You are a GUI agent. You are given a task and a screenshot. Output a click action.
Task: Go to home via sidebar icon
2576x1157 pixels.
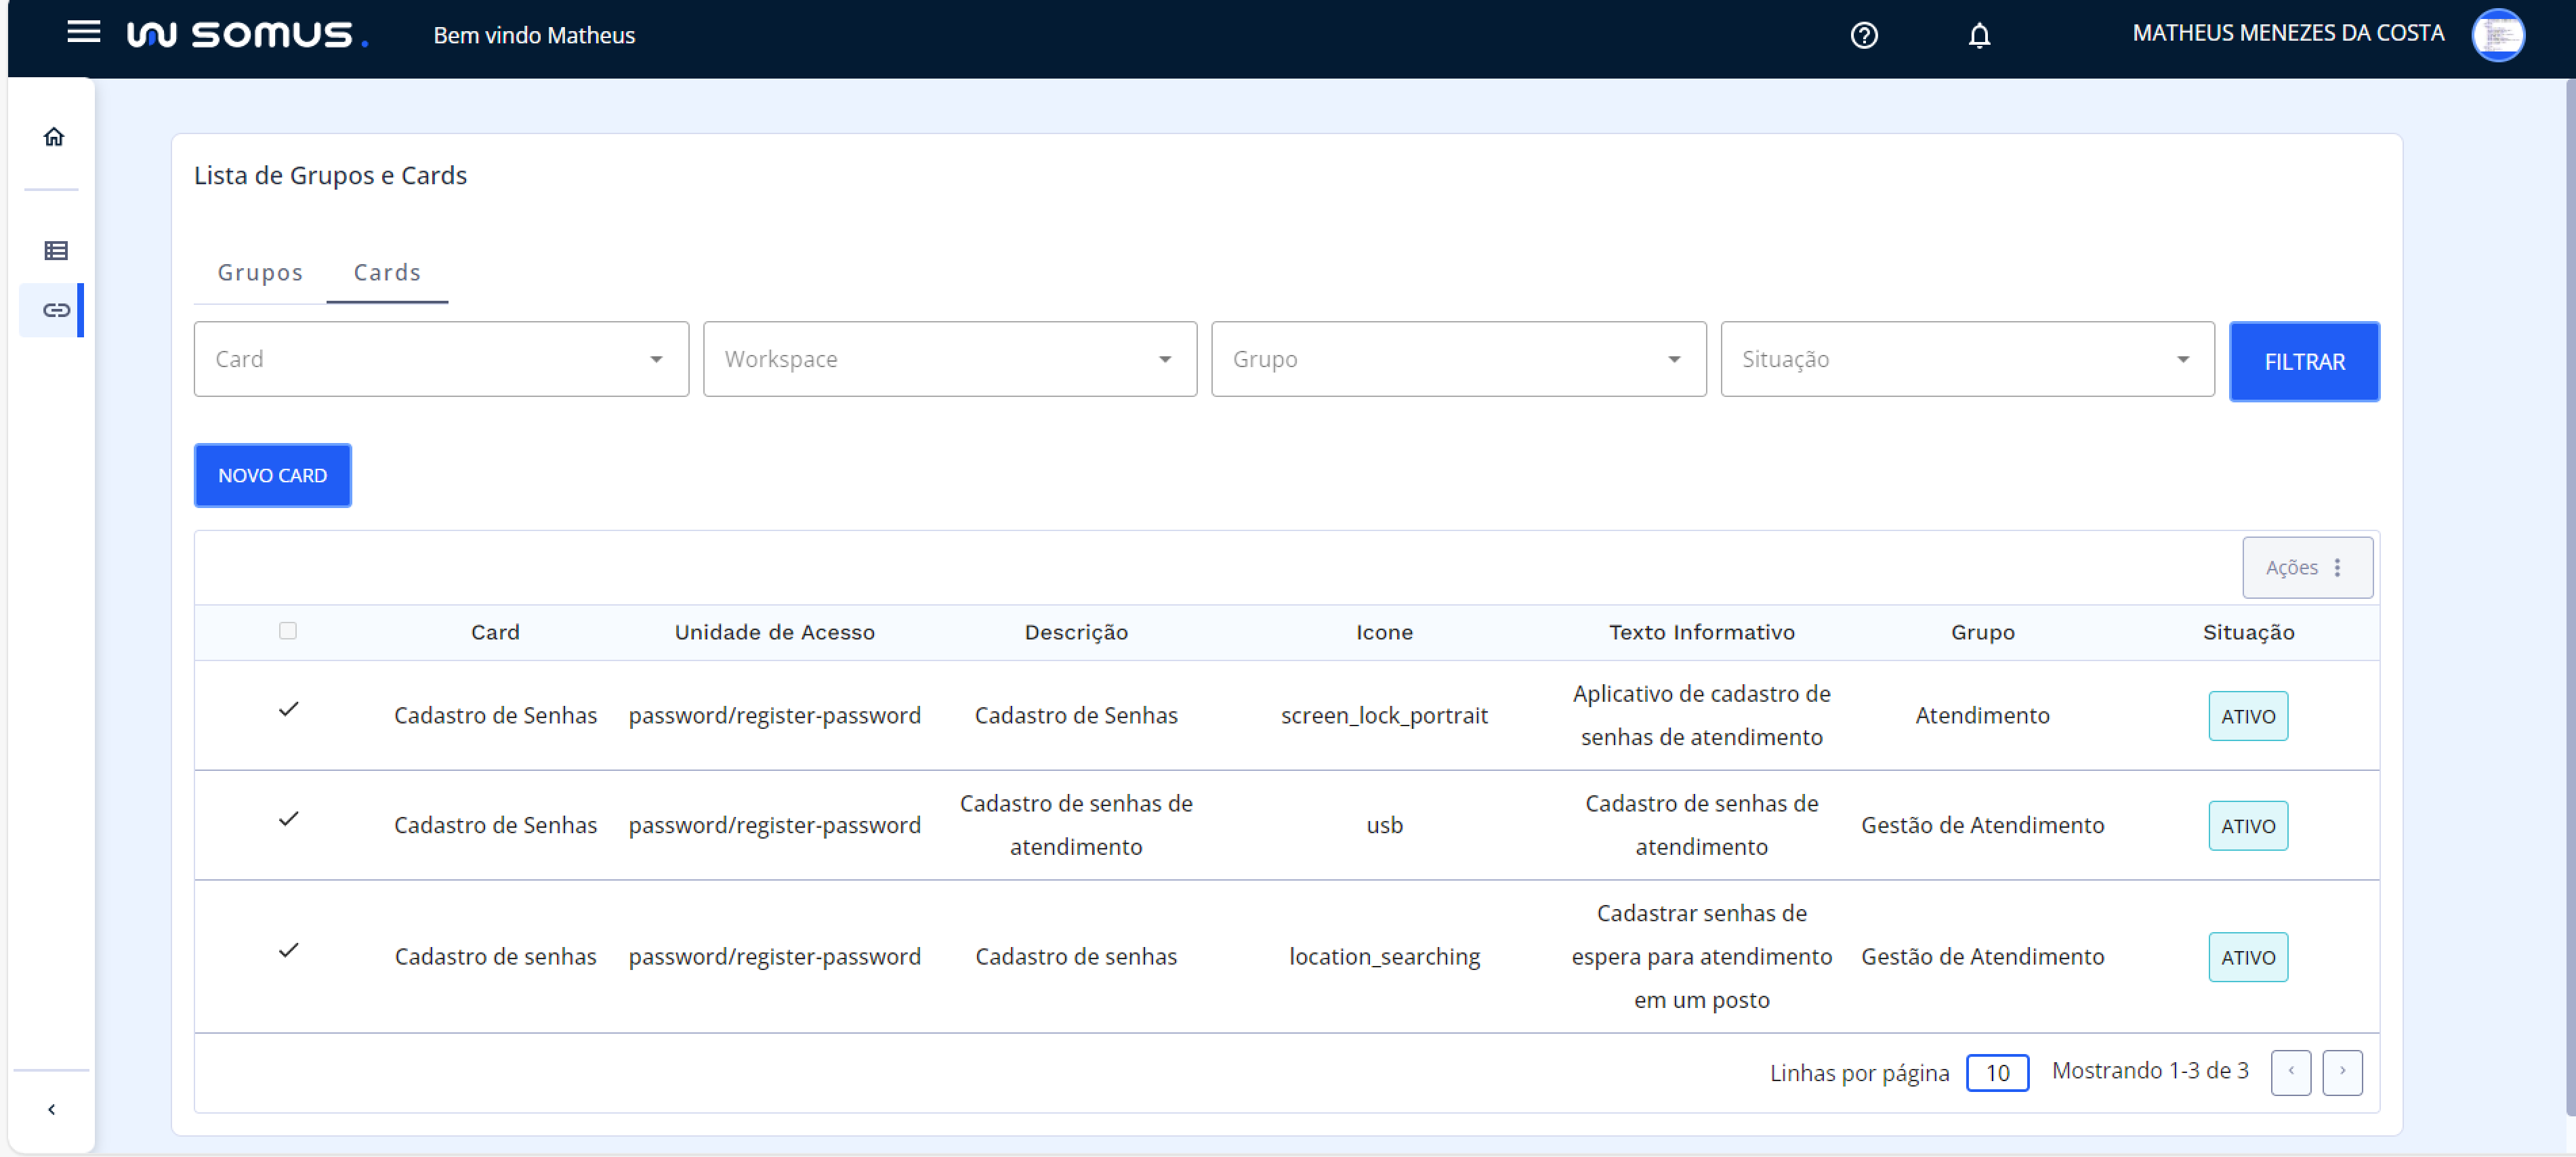coord(54,137)
